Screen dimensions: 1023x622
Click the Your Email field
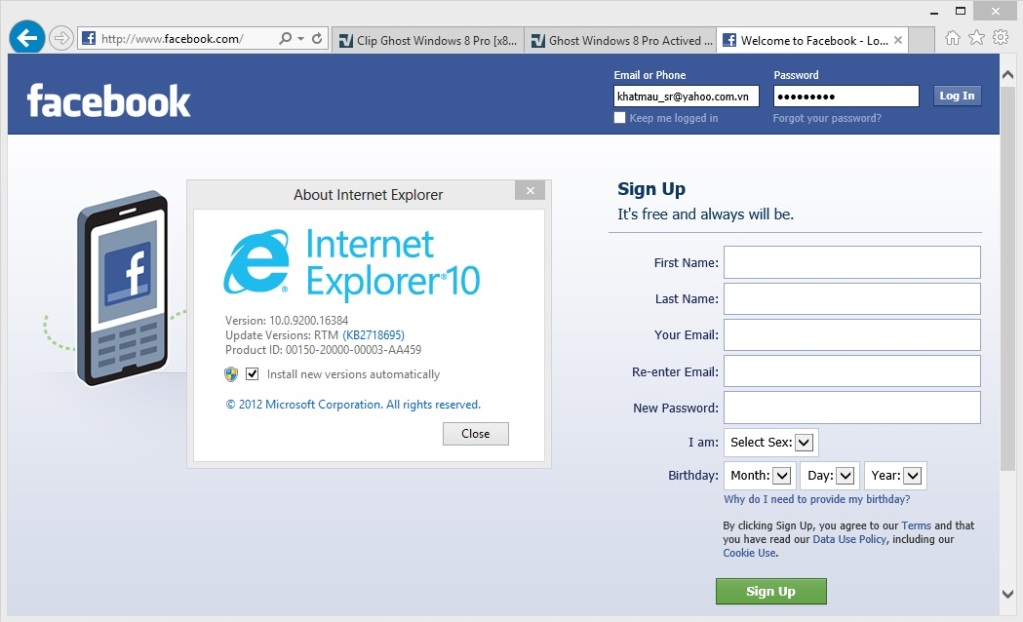(851, 335)
